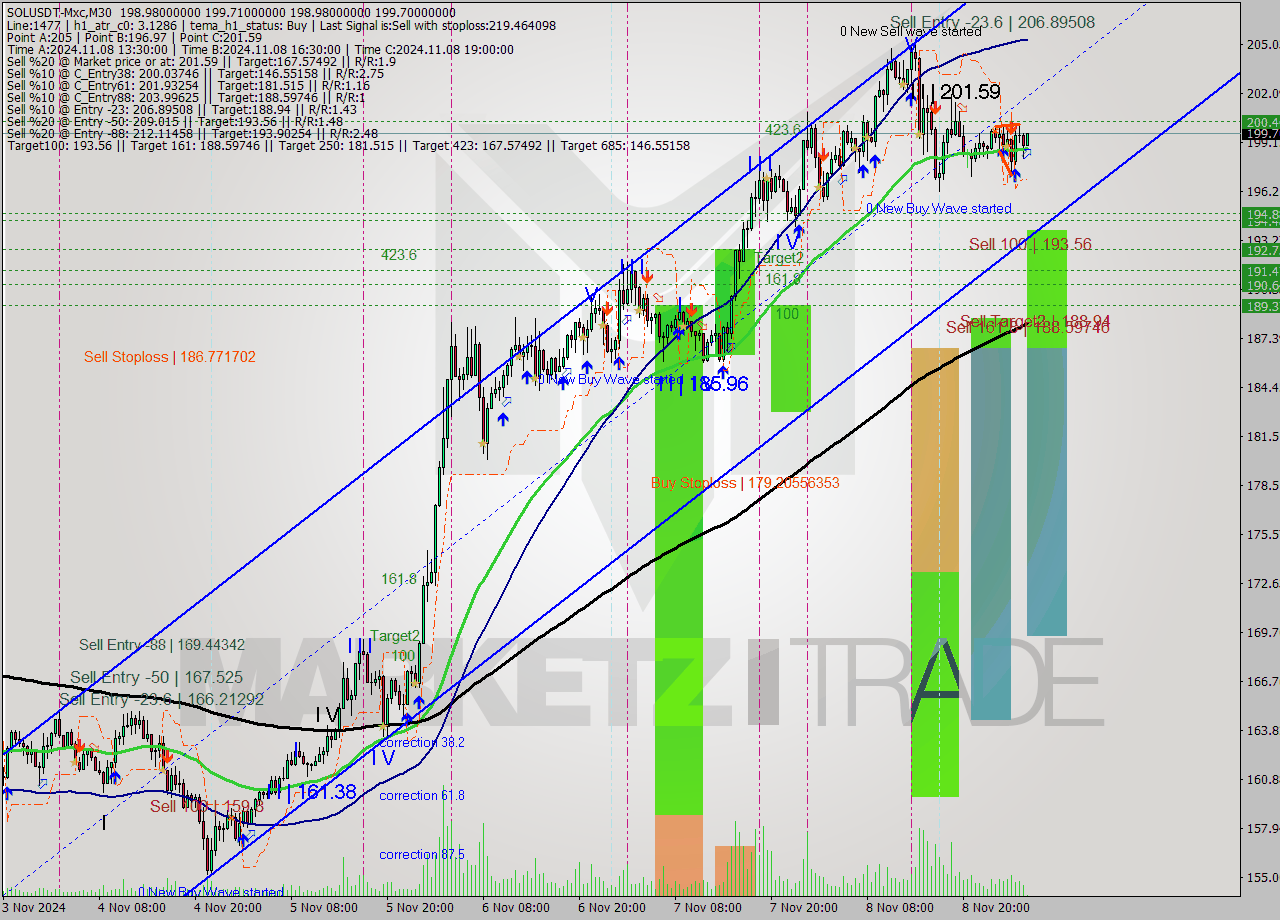Click the '3 Nov 2024' date axis label
Screen dimensions: 1280x920
pos(36,908)
